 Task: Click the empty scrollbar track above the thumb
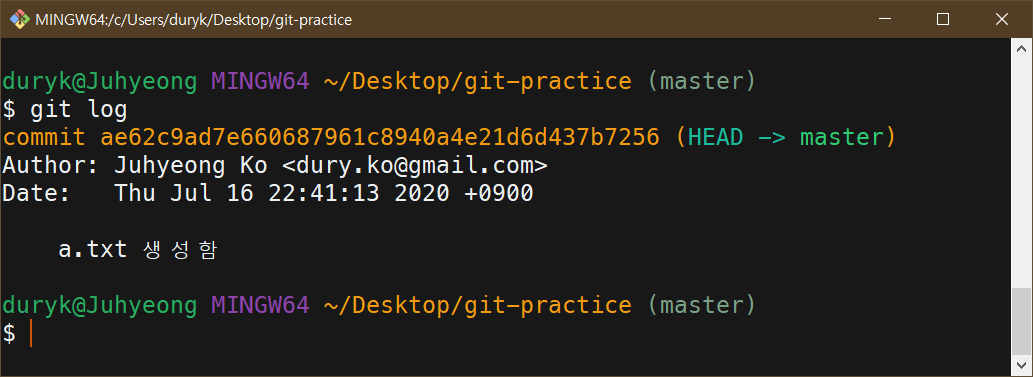pos(1022,173)
